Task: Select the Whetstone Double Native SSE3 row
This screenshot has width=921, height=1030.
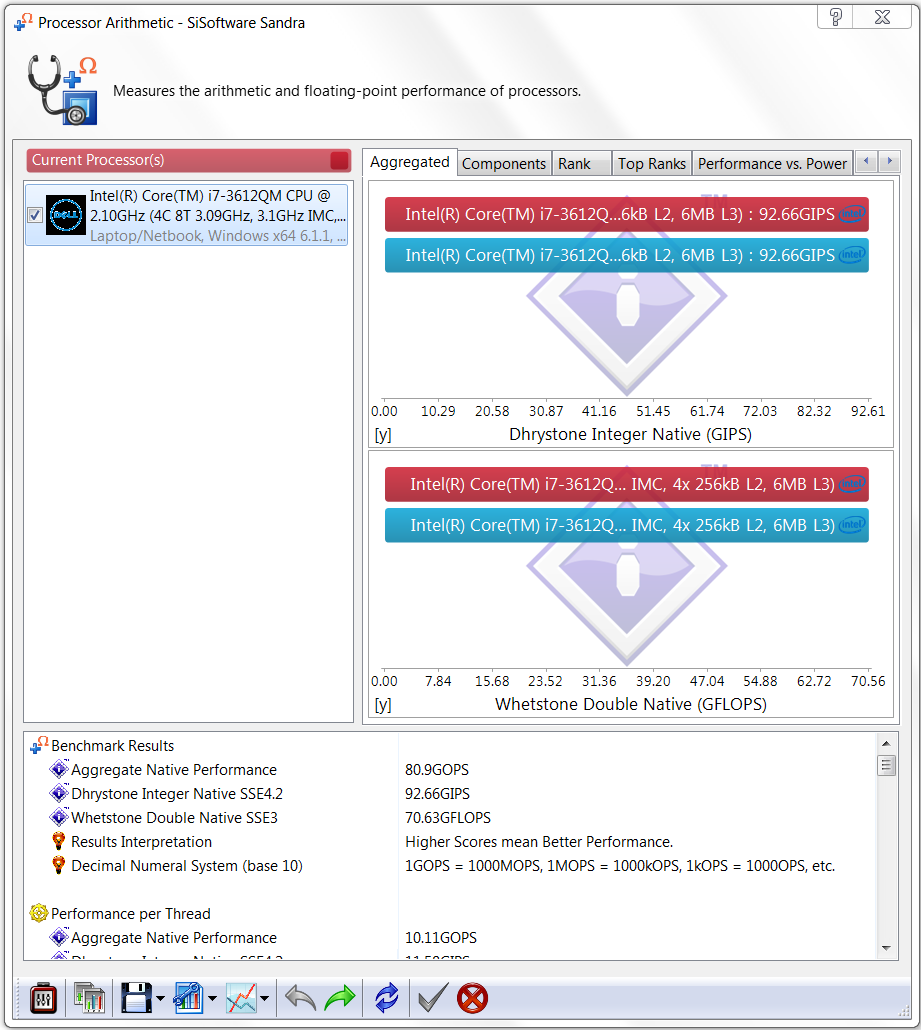Action: (450, 818)
